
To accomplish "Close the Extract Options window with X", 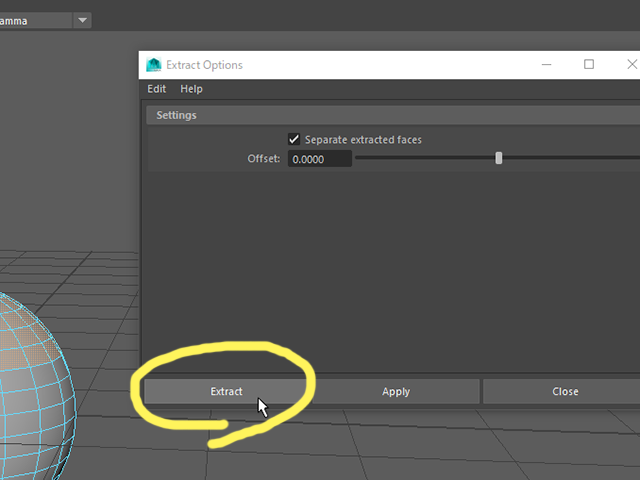I will point(632,64).
